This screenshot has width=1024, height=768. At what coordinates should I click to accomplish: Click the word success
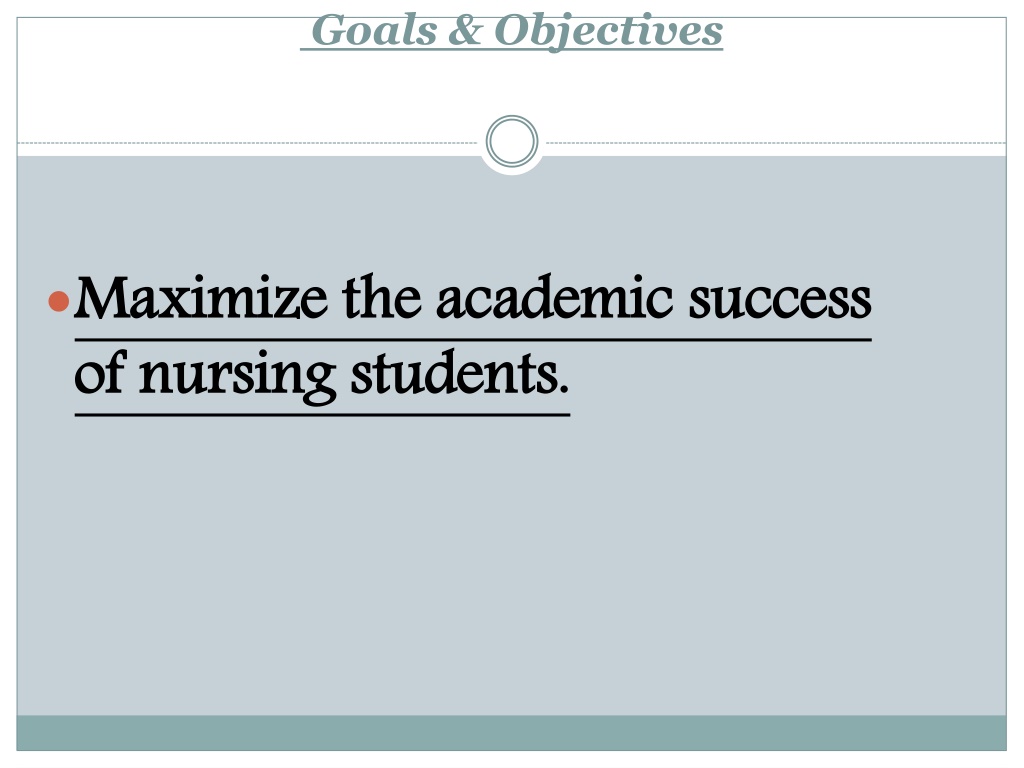(x=780, y=302)
